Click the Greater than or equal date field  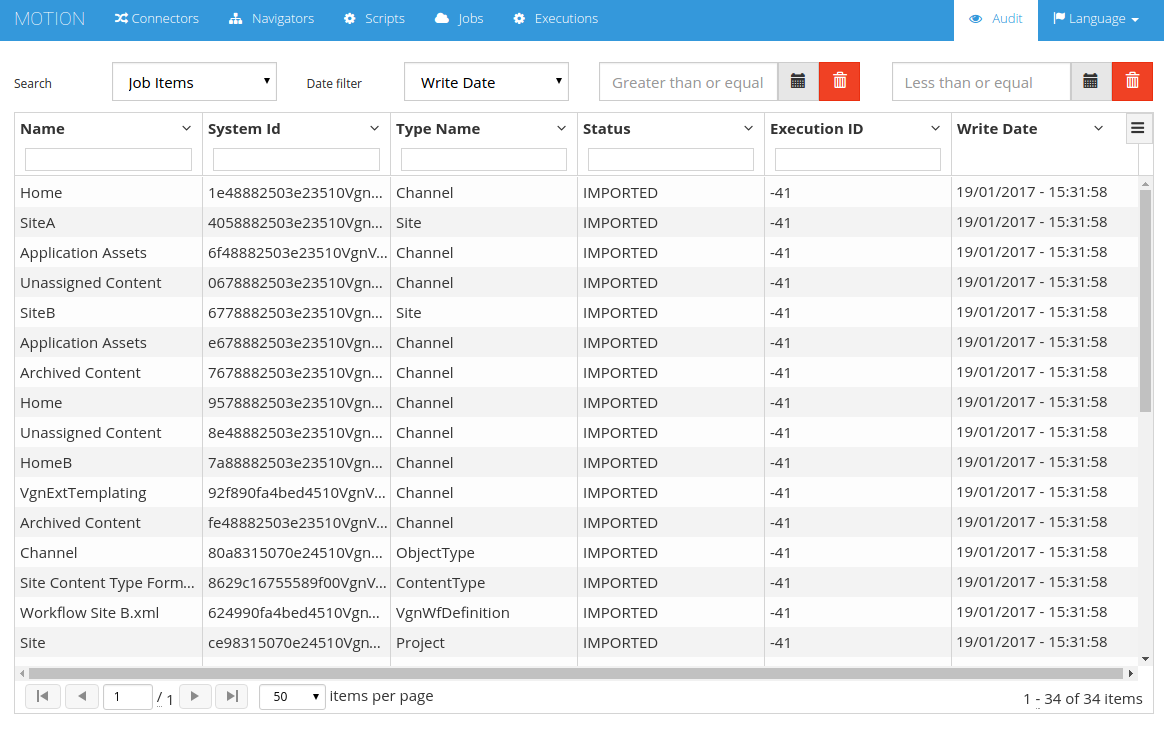click(688, 82)
